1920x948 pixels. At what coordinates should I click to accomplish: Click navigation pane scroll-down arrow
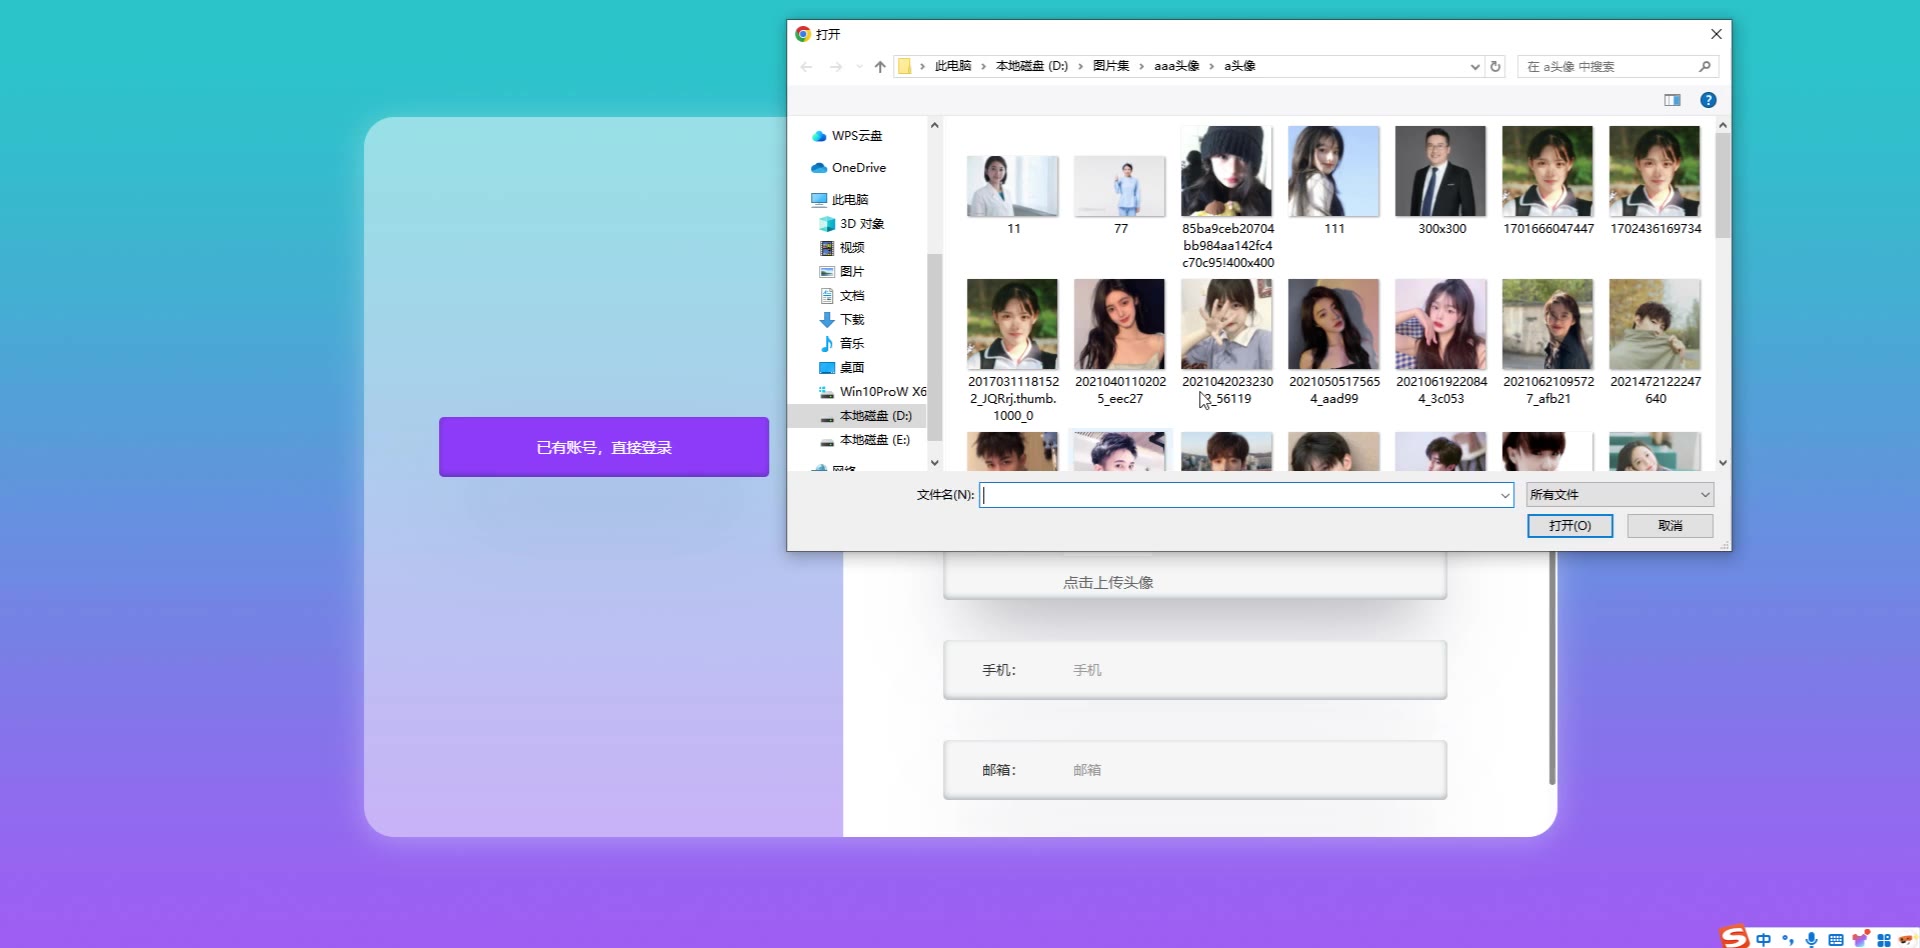click(x=935, y=463)
